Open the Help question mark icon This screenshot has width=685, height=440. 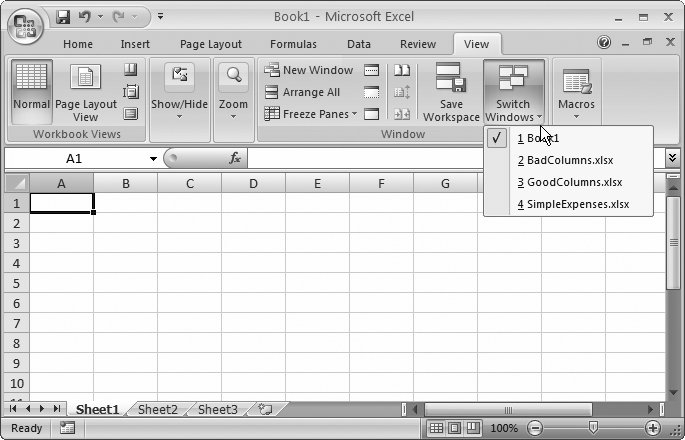604,43
